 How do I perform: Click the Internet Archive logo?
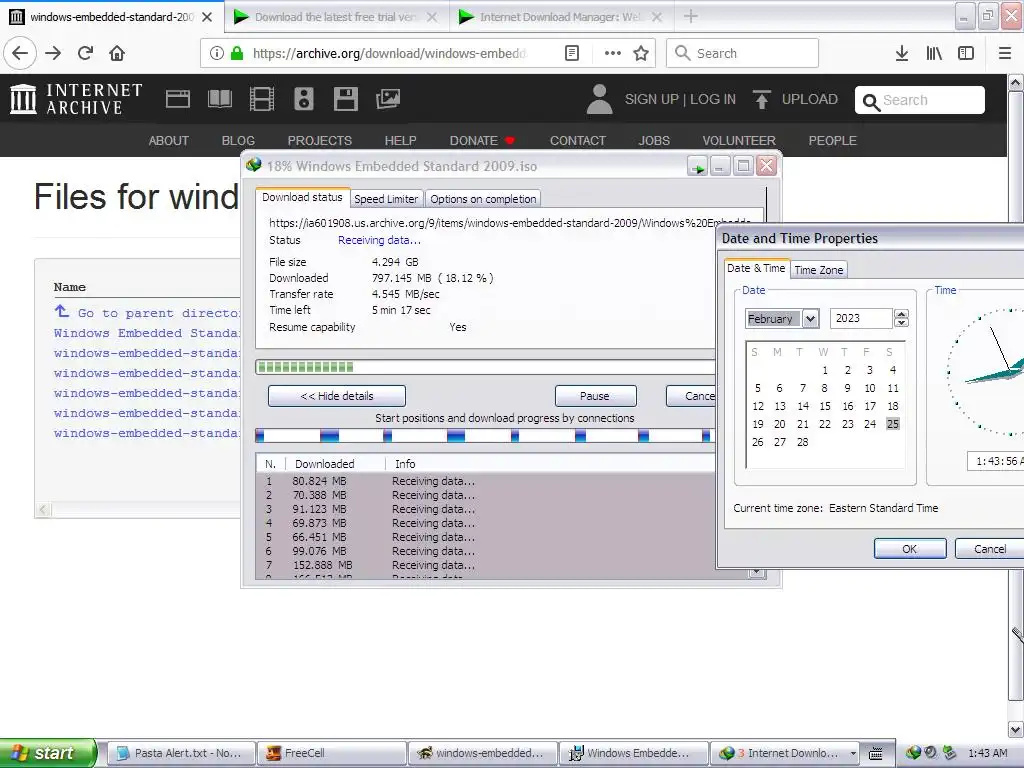point(76,99)
